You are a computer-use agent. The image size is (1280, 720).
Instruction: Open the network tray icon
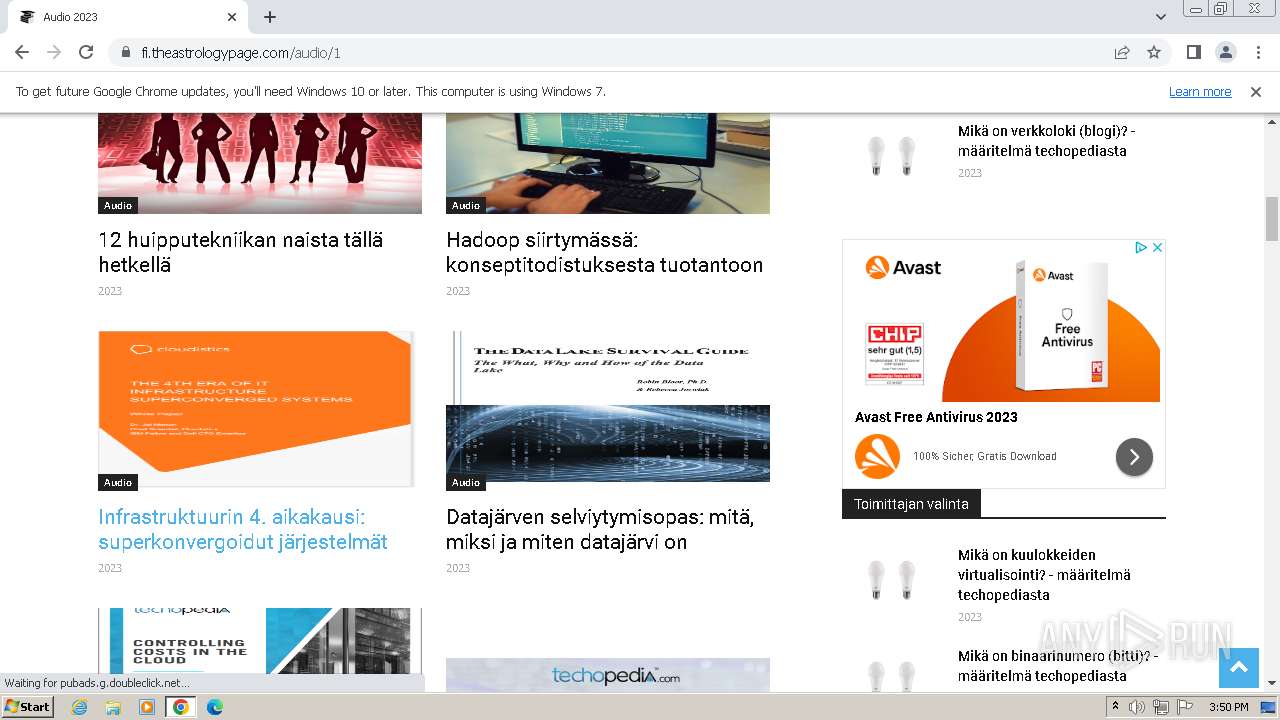click(1161, 707)
